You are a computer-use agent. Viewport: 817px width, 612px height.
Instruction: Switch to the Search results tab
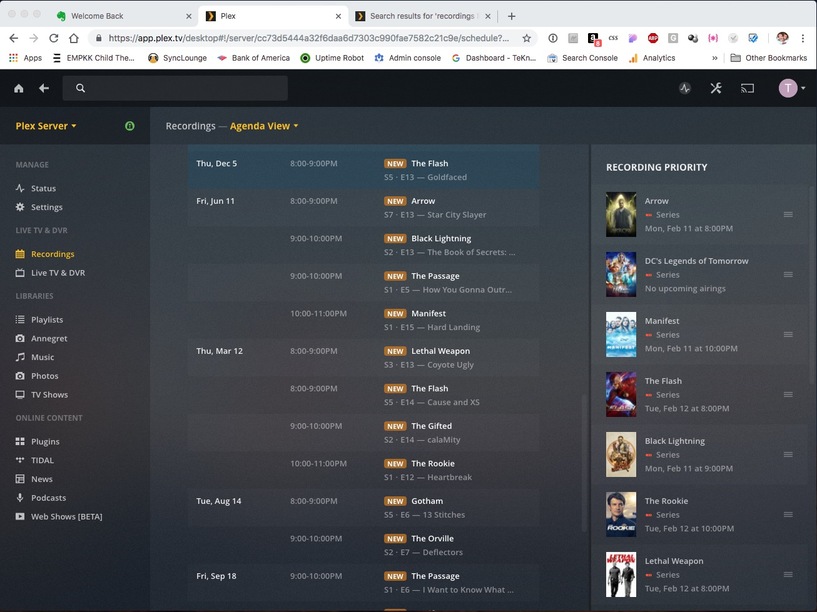click(423, 16)
